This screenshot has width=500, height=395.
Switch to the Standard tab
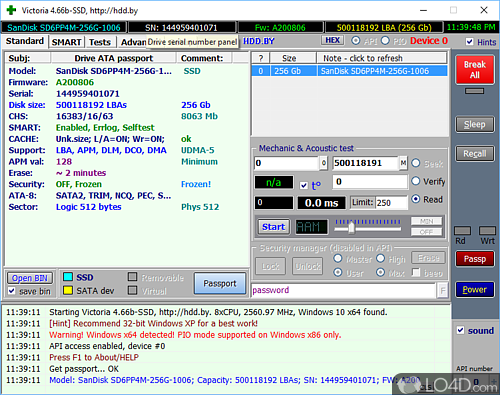tap(24, 41)
